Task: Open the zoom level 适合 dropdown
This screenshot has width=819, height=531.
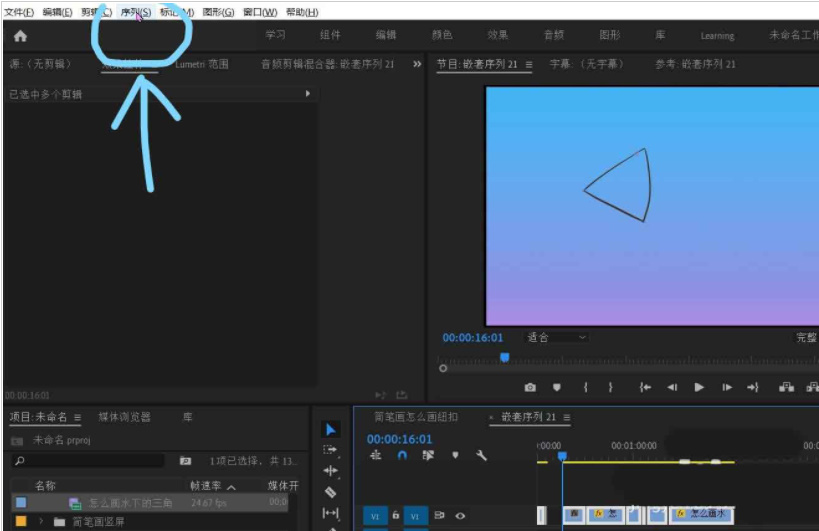Action: point(556,338)
